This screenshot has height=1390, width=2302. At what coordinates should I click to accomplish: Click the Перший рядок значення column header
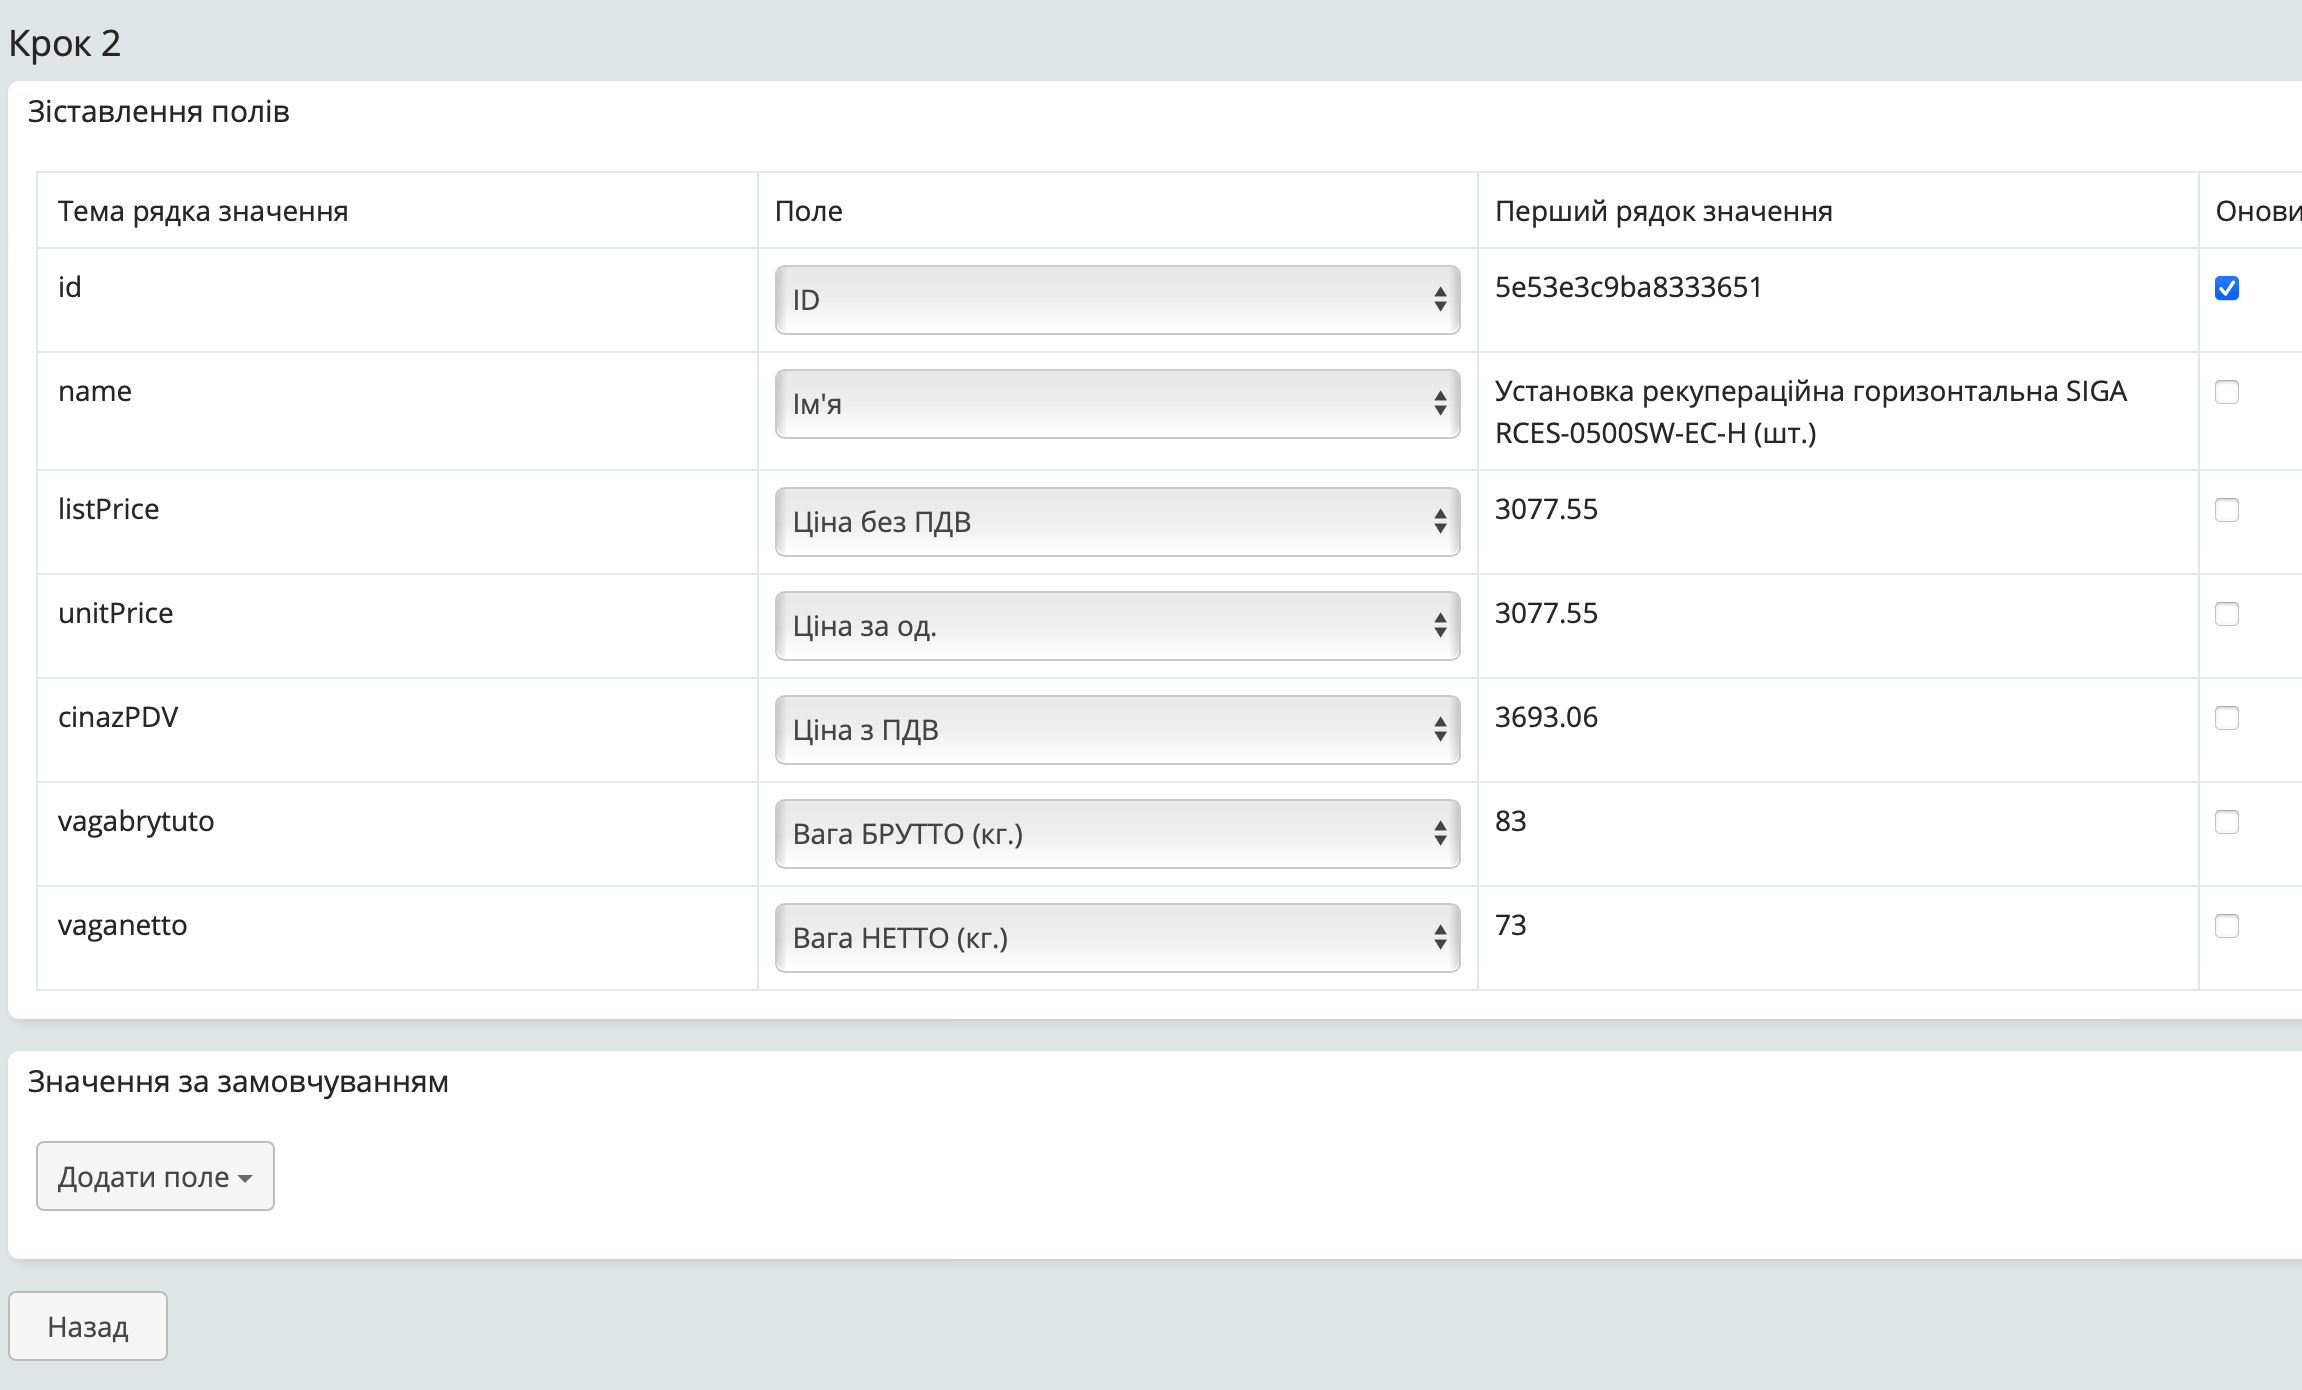[1663, 211]
